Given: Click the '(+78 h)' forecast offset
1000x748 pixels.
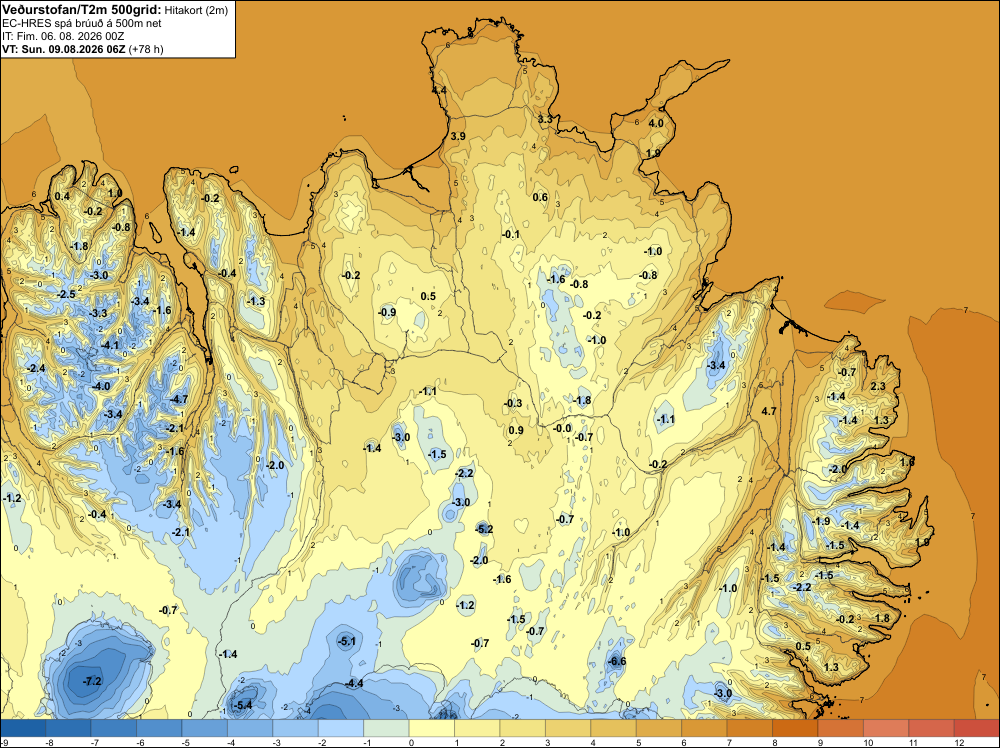Looking at the screenshot, I should (146, 49).
